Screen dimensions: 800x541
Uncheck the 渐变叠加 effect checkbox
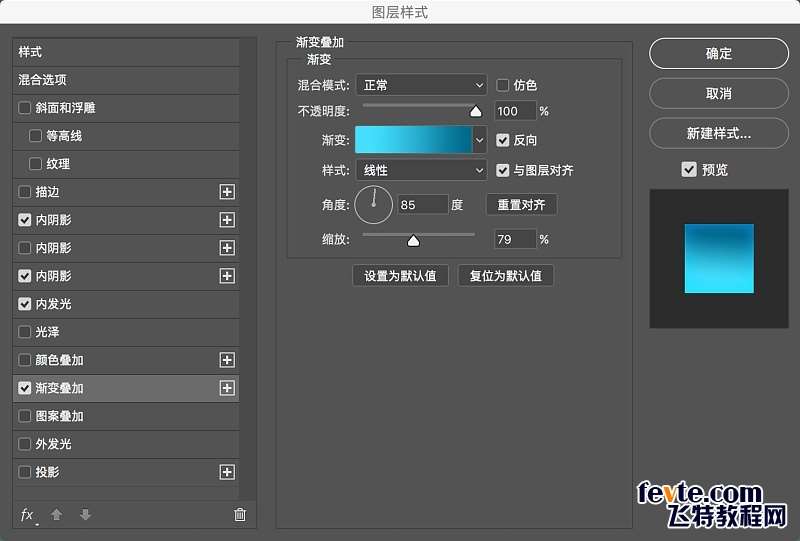[x=24, y=388]
